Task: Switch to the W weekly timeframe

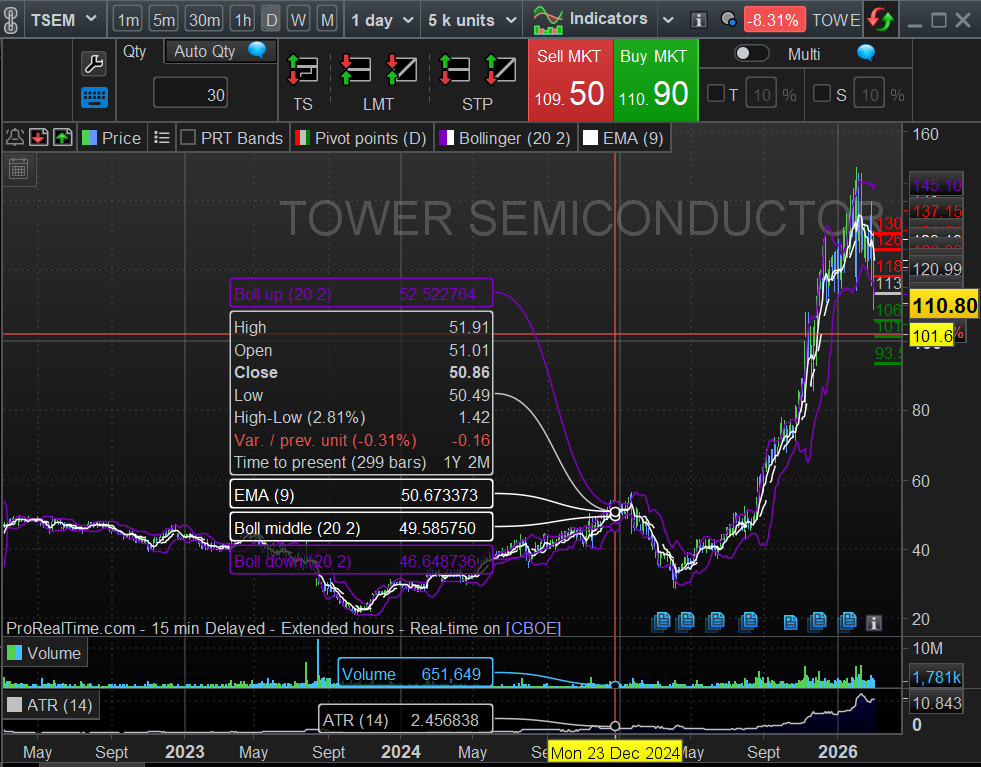Action: tap(299, 20)
